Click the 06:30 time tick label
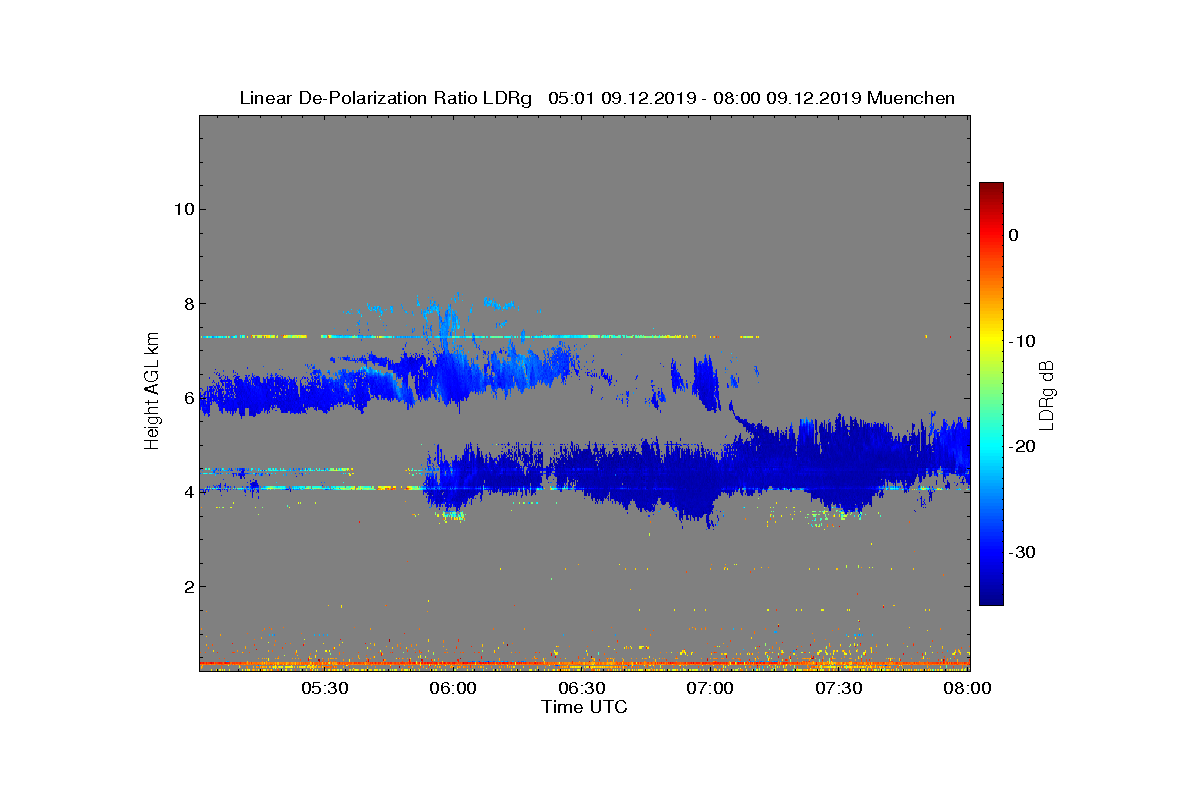Screen dimensions: 1200x800 (x=583, y=688)
